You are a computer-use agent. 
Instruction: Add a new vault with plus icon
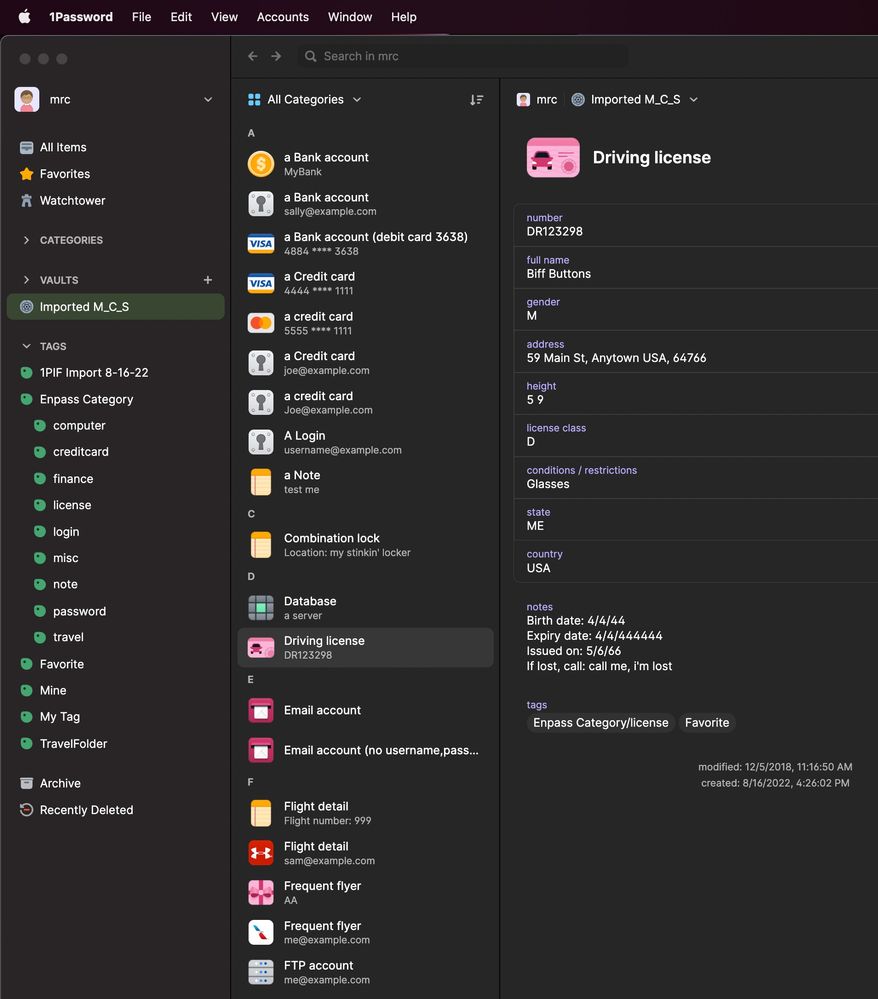coord(208,280)
